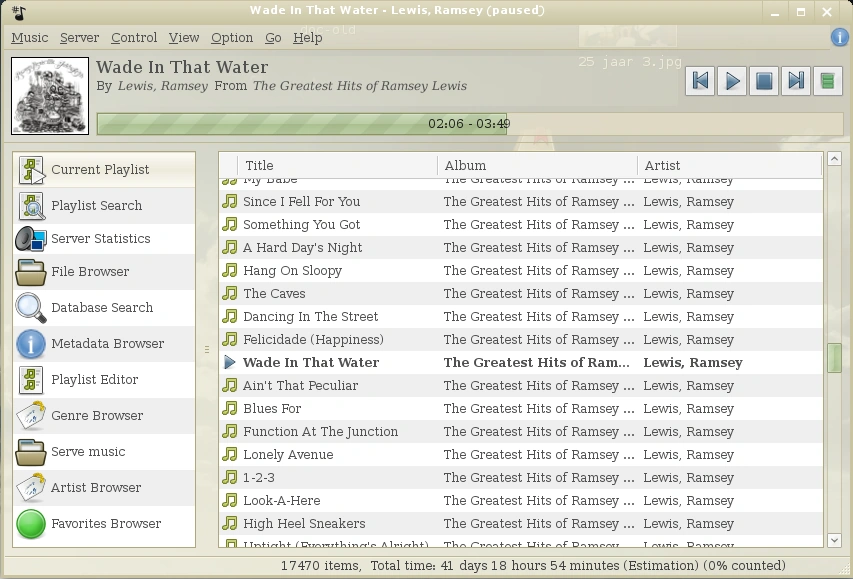Select the Metadata Browser plugin

pos(107,344)
